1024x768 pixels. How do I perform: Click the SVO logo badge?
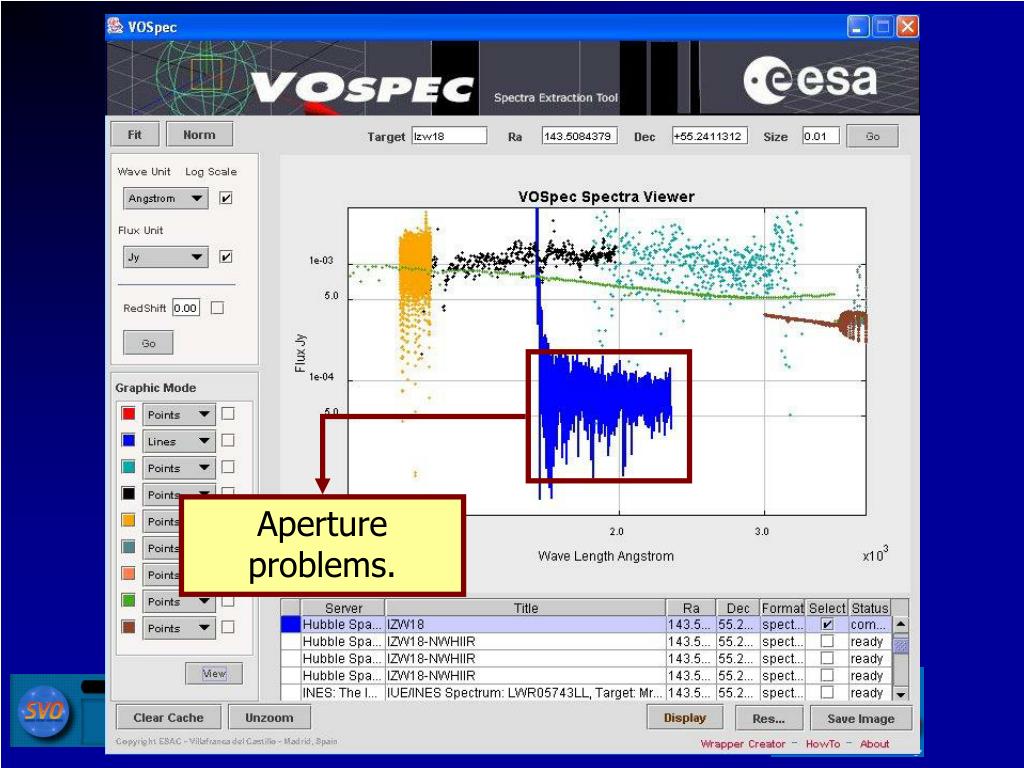(43, 711)
